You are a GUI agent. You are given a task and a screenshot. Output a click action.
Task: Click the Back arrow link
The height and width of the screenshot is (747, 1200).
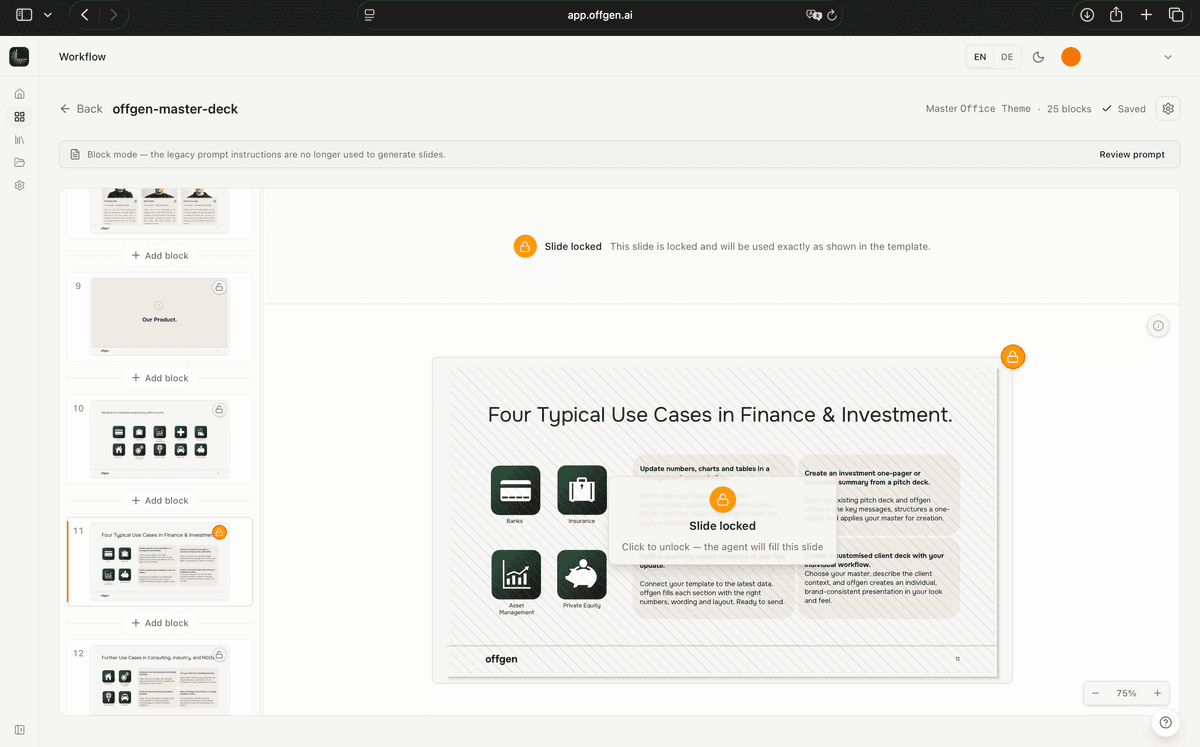click(x=81, y=109)
